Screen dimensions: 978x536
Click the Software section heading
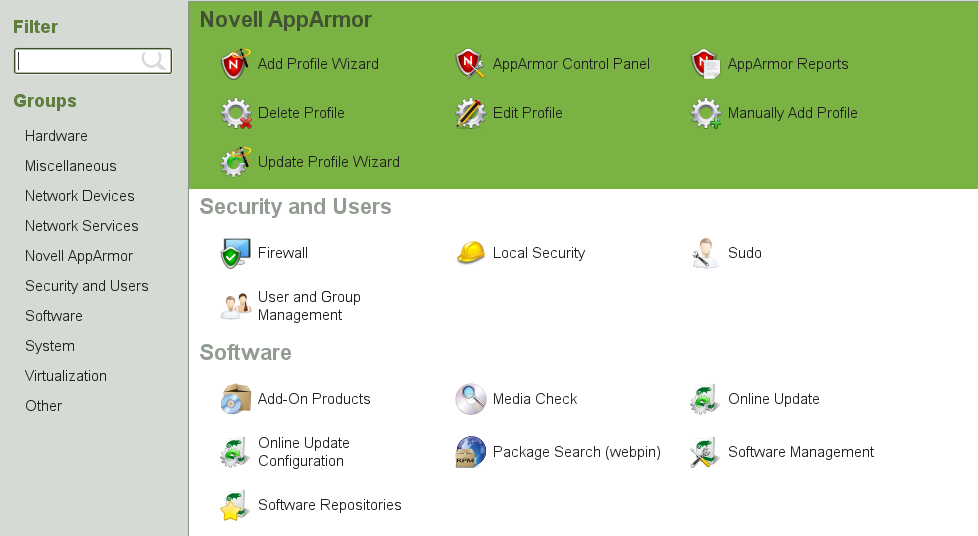246,353
